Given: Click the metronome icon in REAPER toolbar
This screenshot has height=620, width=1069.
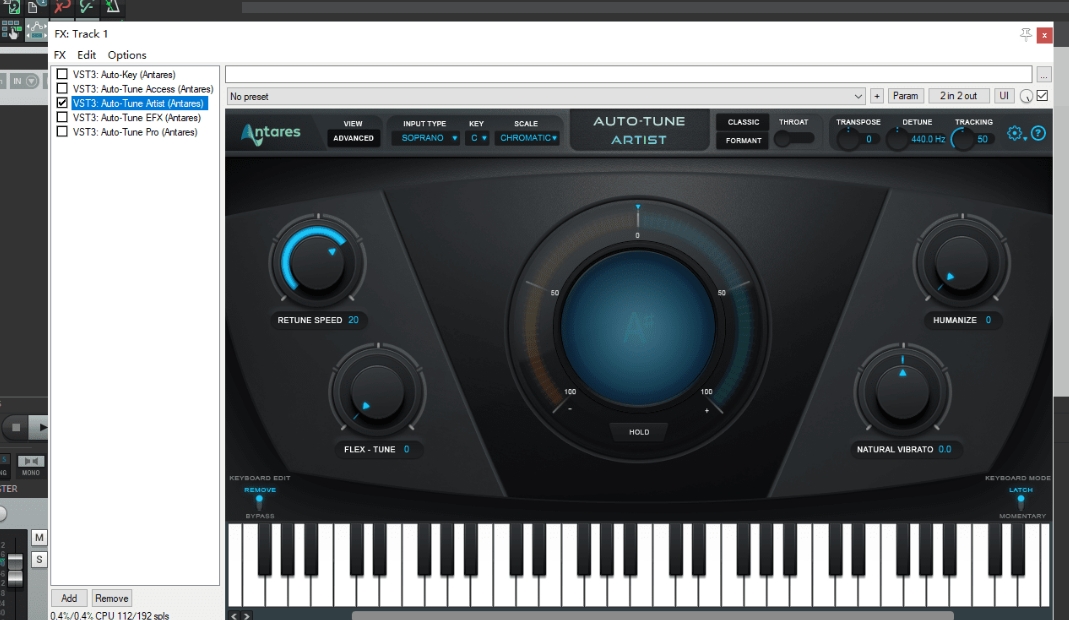Looking at the screenshot, I should click(x=112, y=7).
